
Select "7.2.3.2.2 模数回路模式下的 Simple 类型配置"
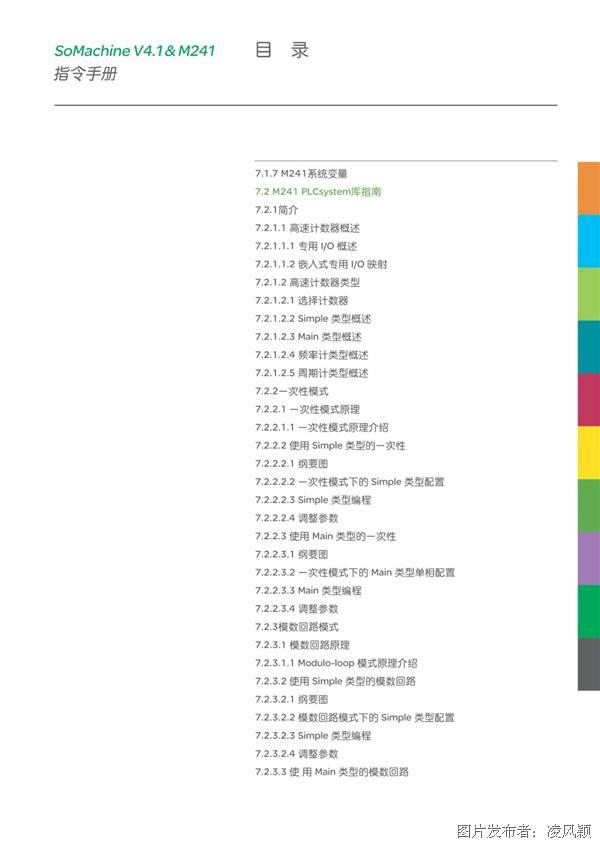click(355, 718)
